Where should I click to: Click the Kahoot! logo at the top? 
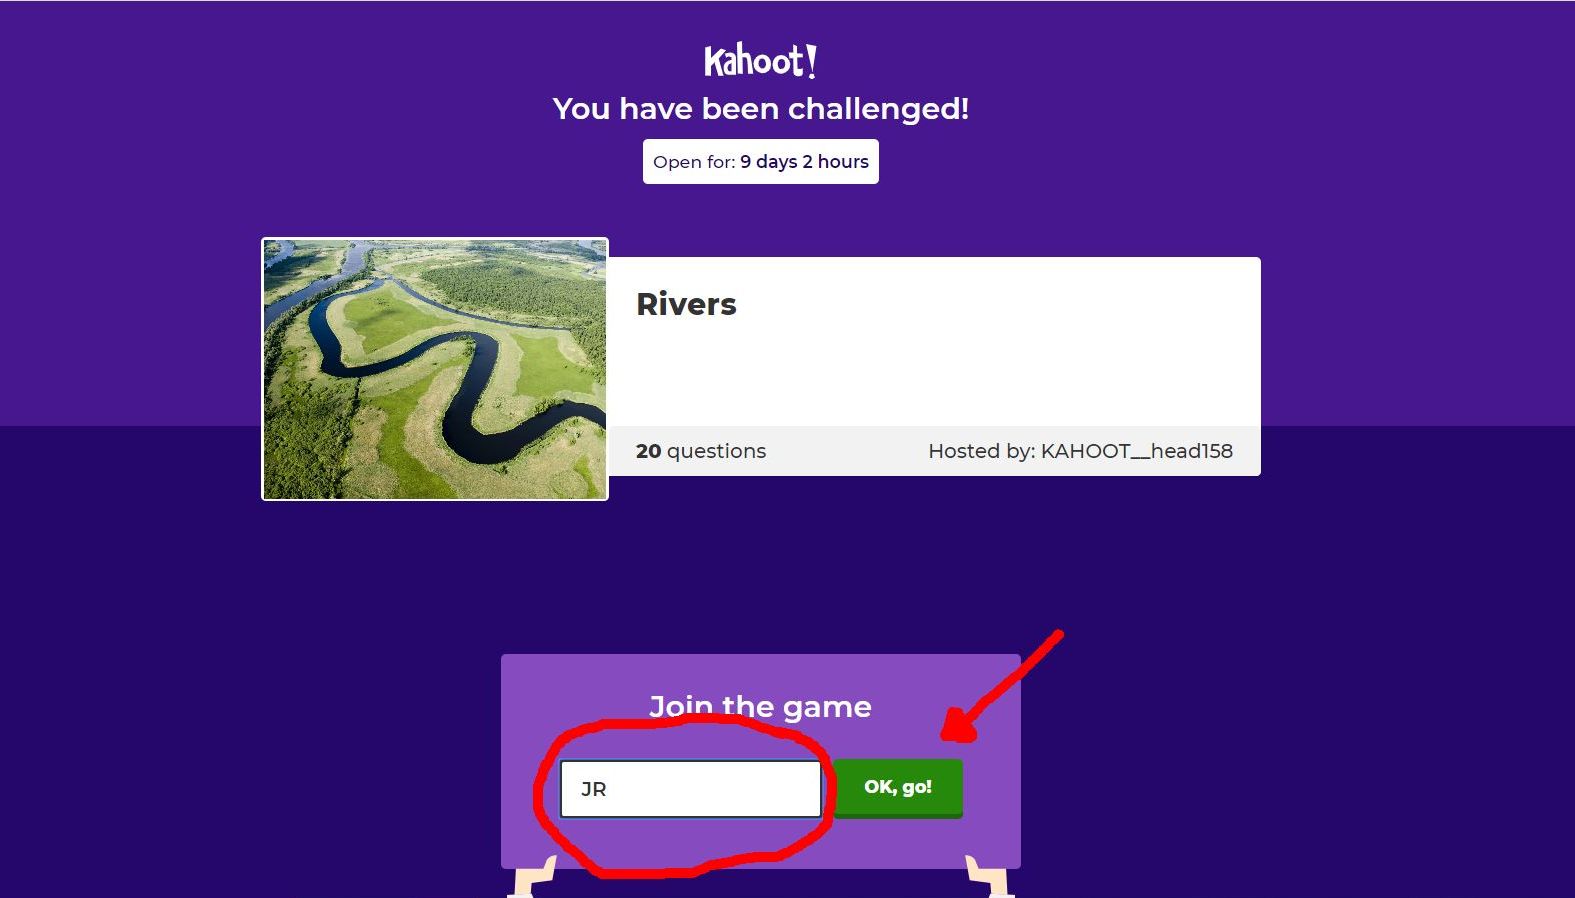760,61
